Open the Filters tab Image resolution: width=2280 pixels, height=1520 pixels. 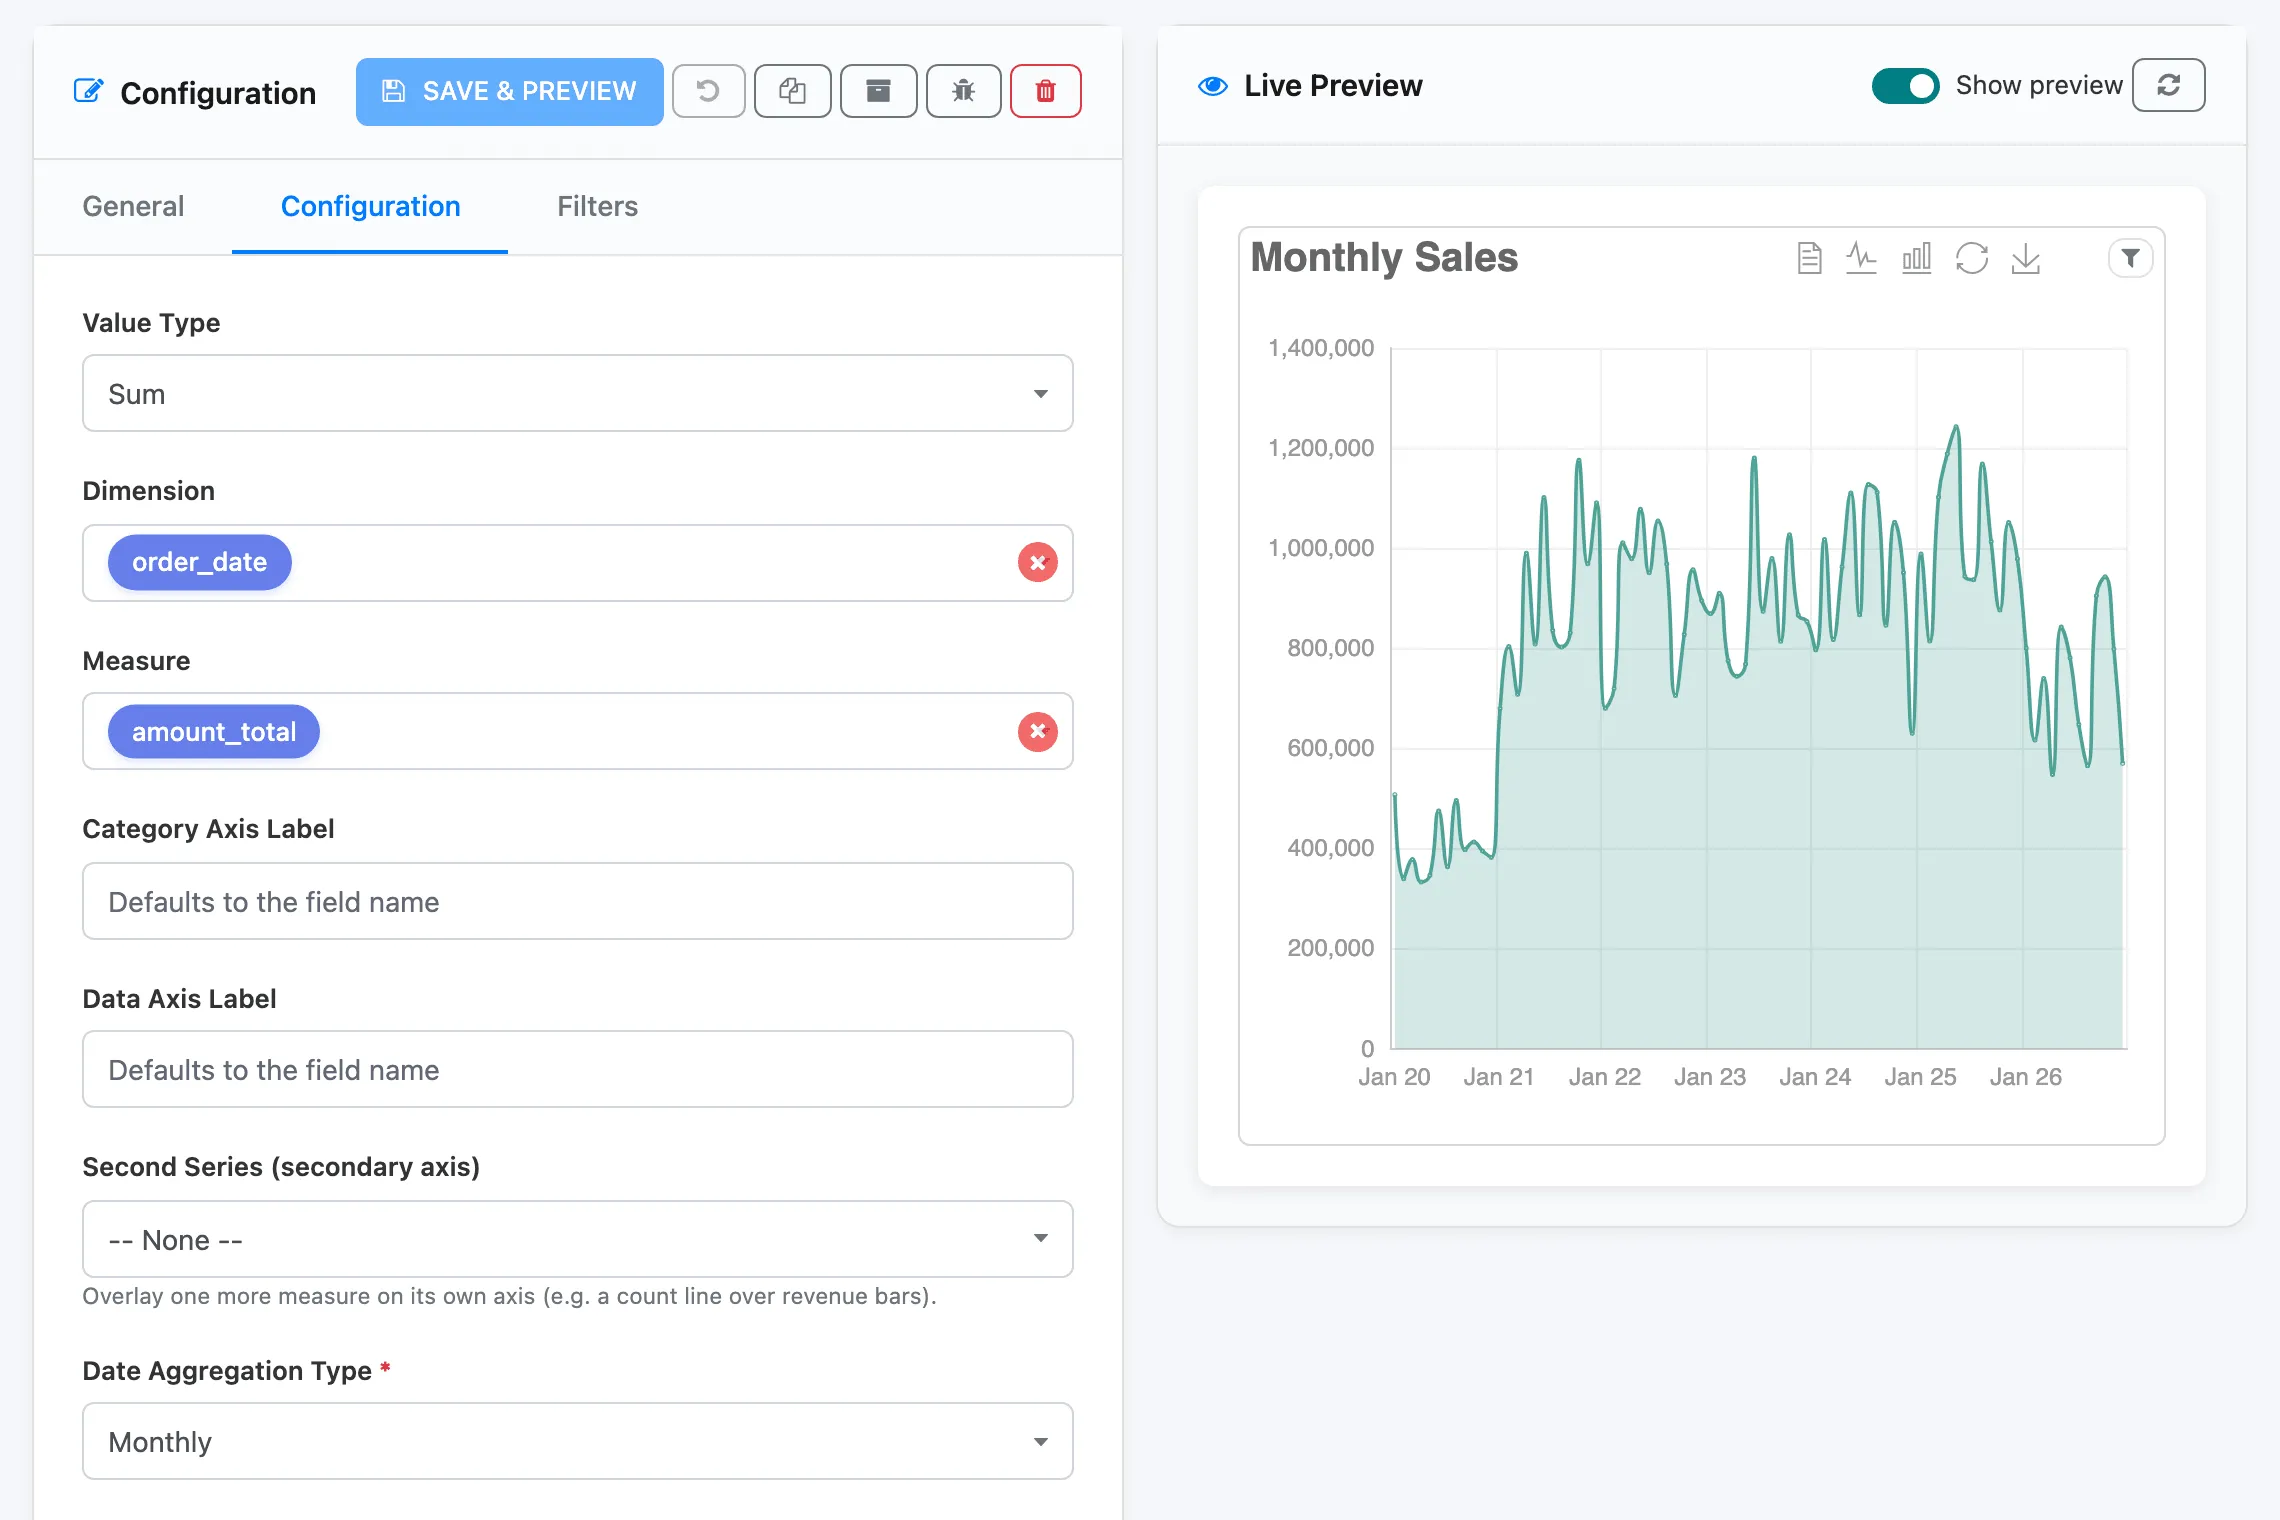click(x=597, y=206)
